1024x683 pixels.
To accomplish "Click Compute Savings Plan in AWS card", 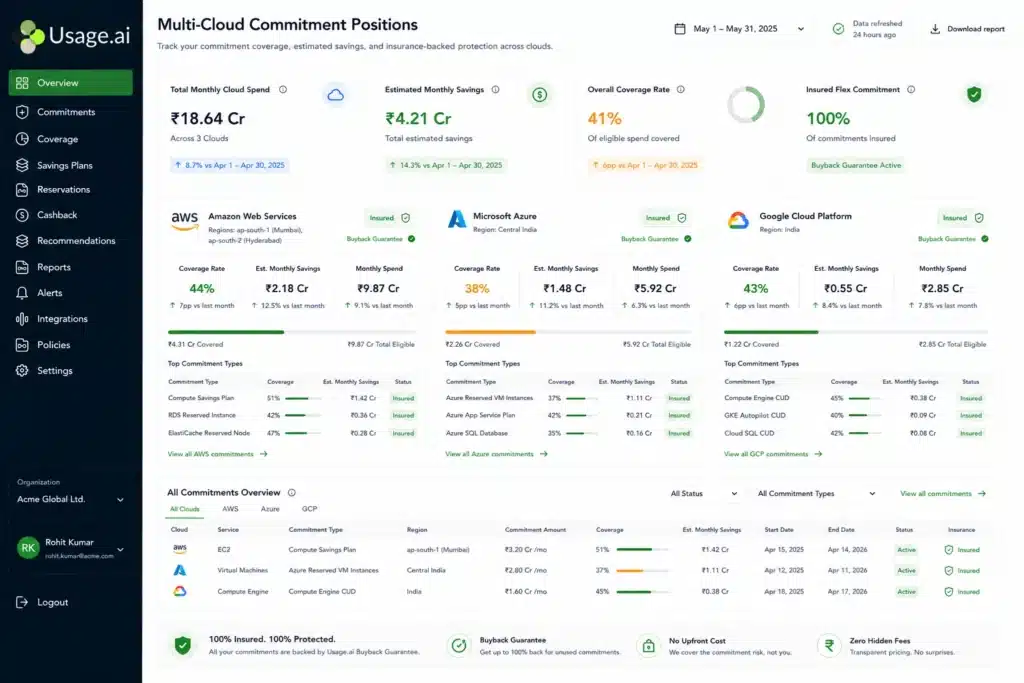I will tap(201, 398).
